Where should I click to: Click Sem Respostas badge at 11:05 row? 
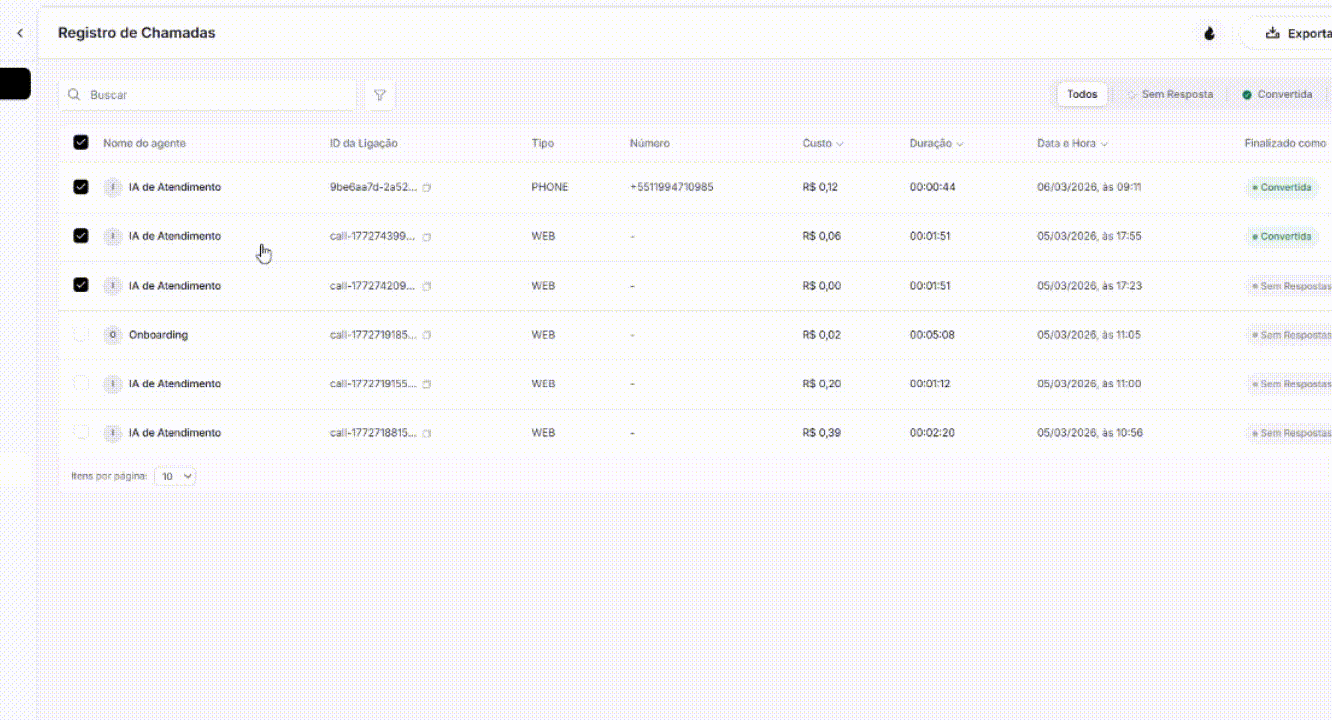coord(1289,334)
